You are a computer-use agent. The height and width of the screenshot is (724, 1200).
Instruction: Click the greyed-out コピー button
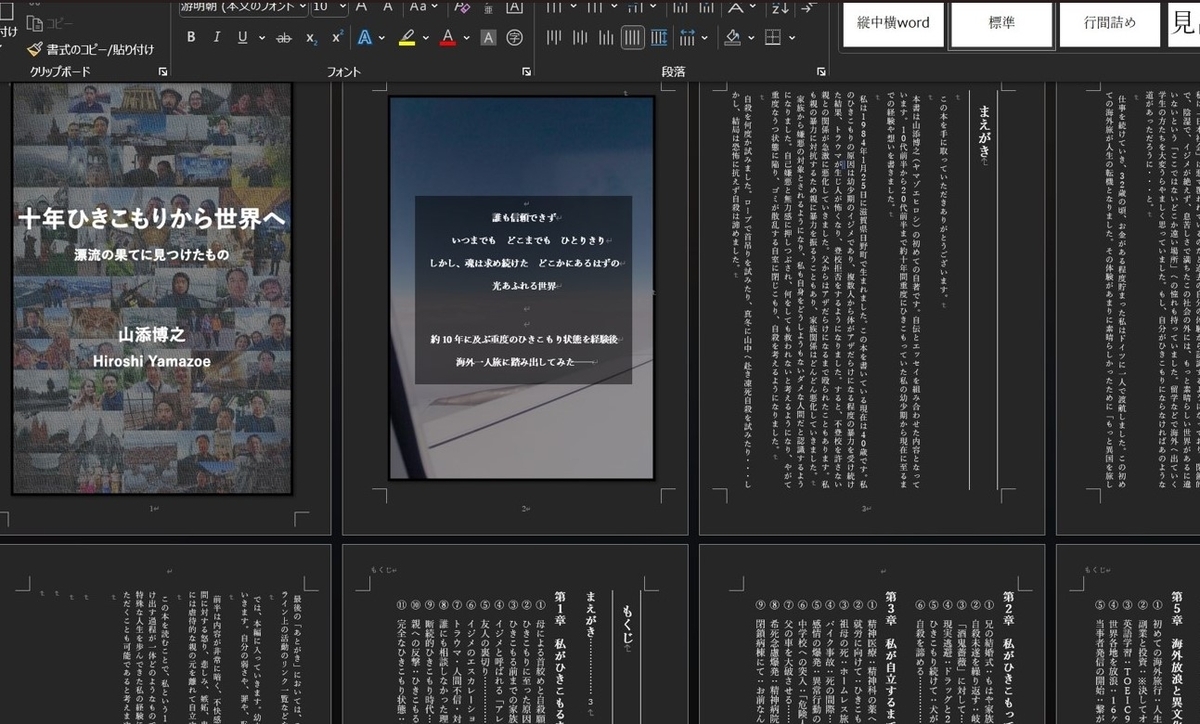50,22
